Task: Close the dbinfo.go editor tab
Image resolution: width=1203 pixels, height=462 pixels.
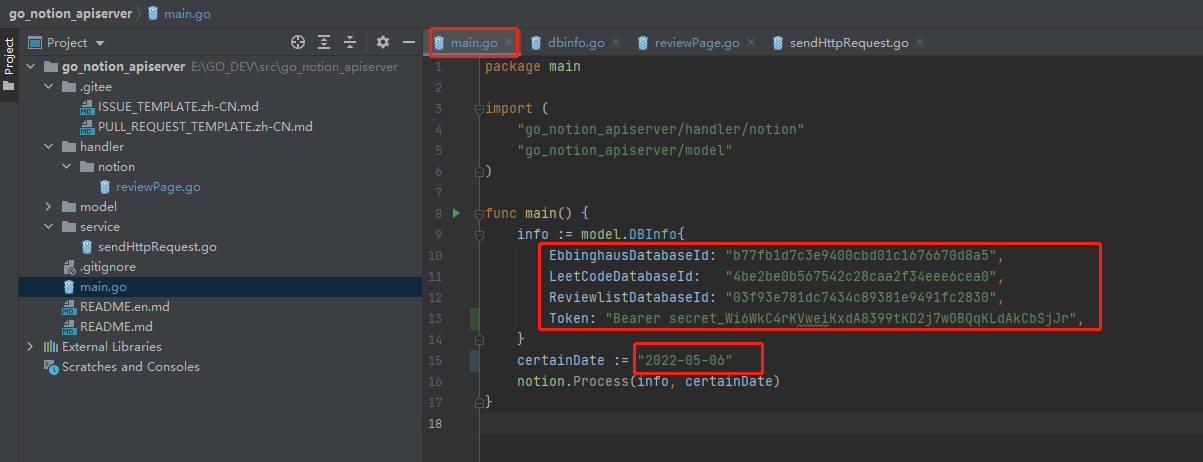Action: coord(616,43)
